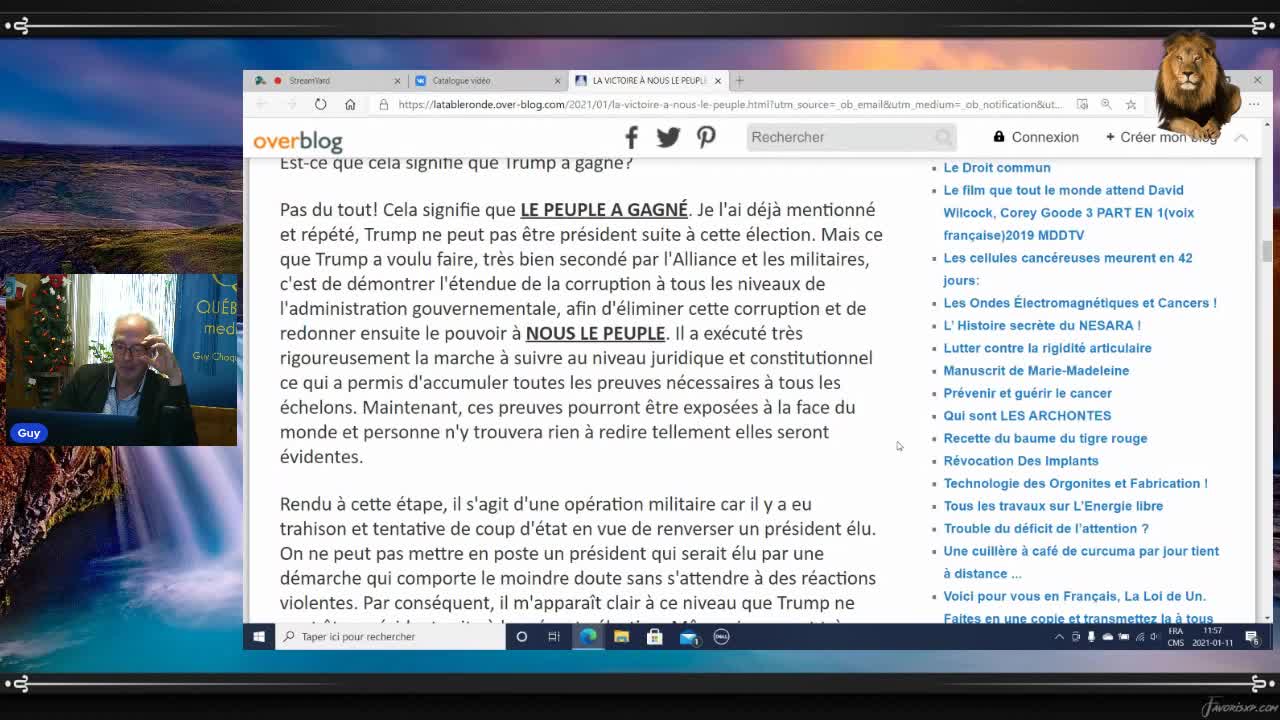1280x720 pixels.
Task: Click Guy's webcam video thumbnail
Action: click(x=120, y=360)
